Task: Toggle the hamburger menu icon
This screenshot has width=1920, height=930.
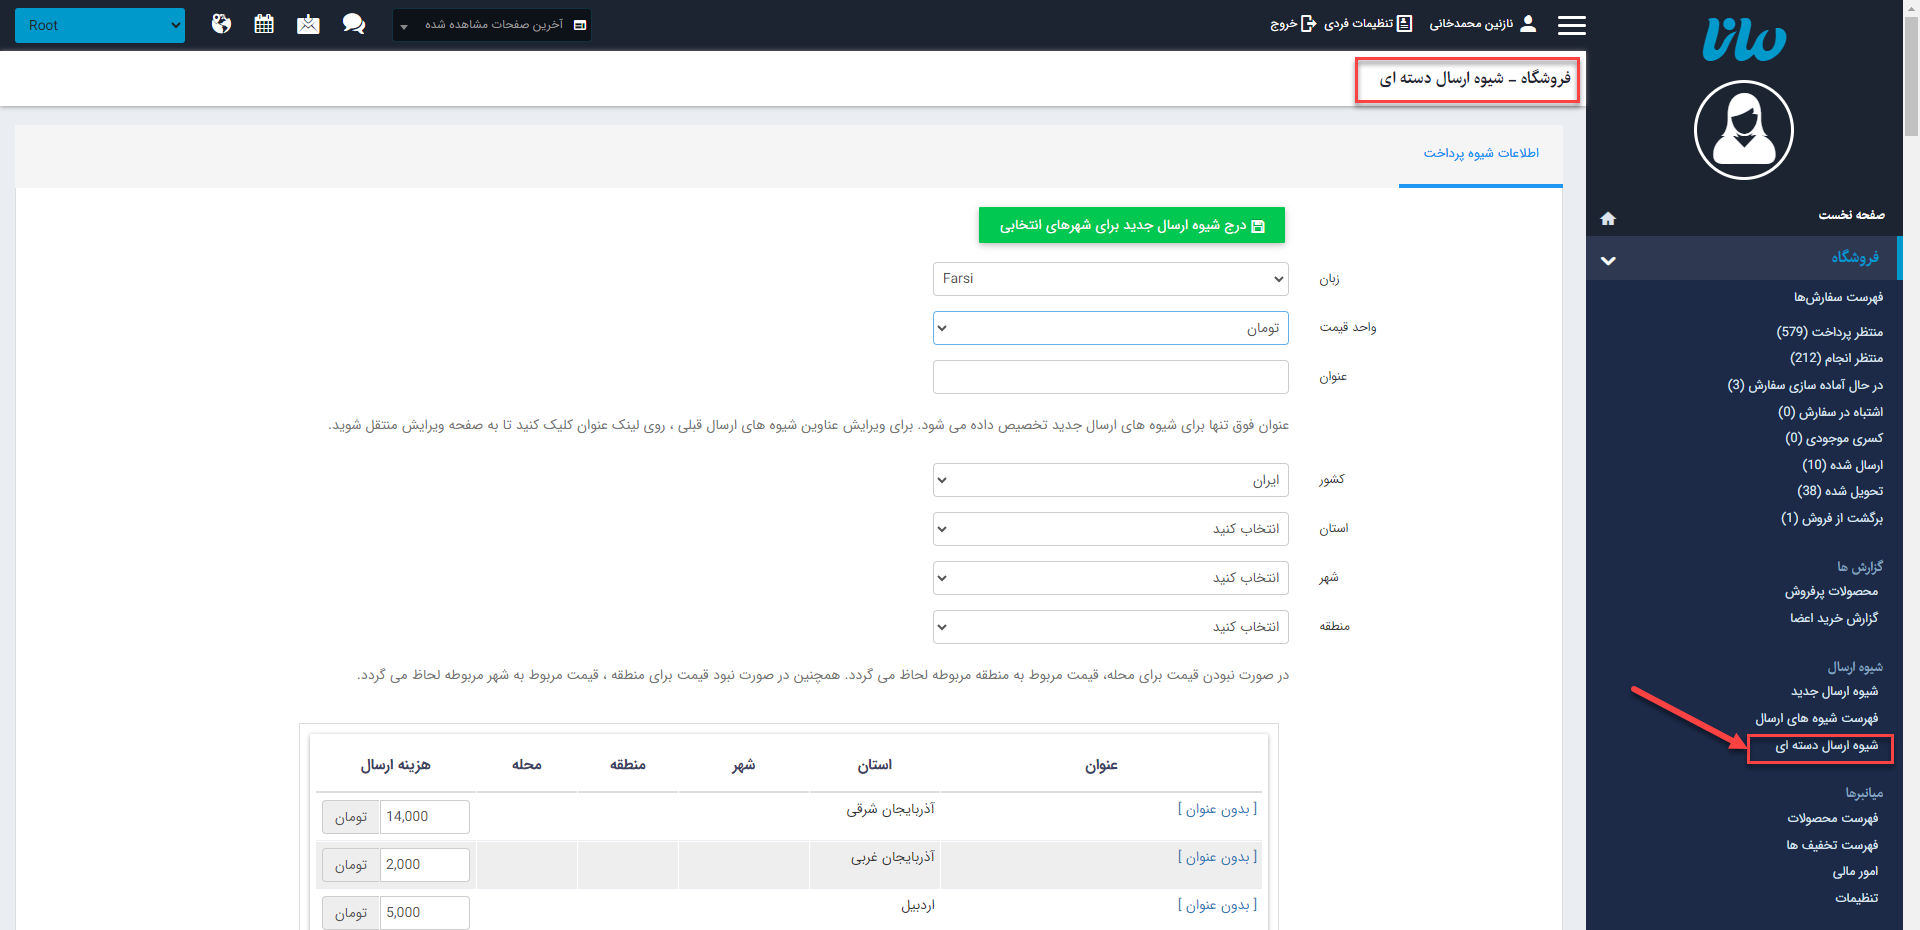Action: pyautogui.click(x=1571, y=25)
